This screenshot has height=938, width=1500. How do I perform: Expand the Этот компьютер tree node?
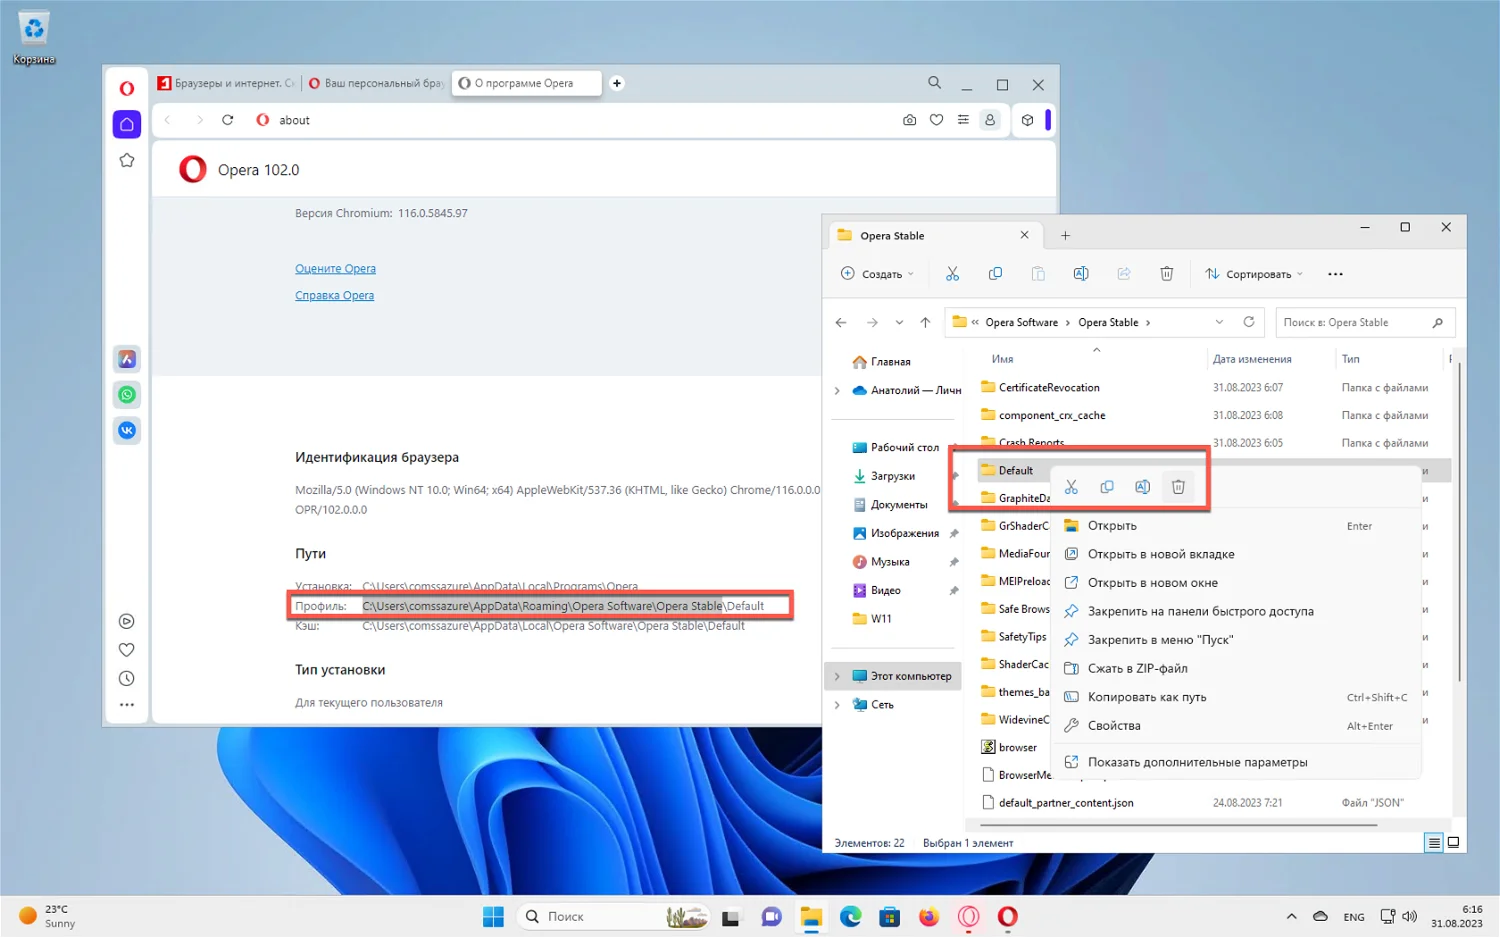pyautogui.click(x=837, y=677)
